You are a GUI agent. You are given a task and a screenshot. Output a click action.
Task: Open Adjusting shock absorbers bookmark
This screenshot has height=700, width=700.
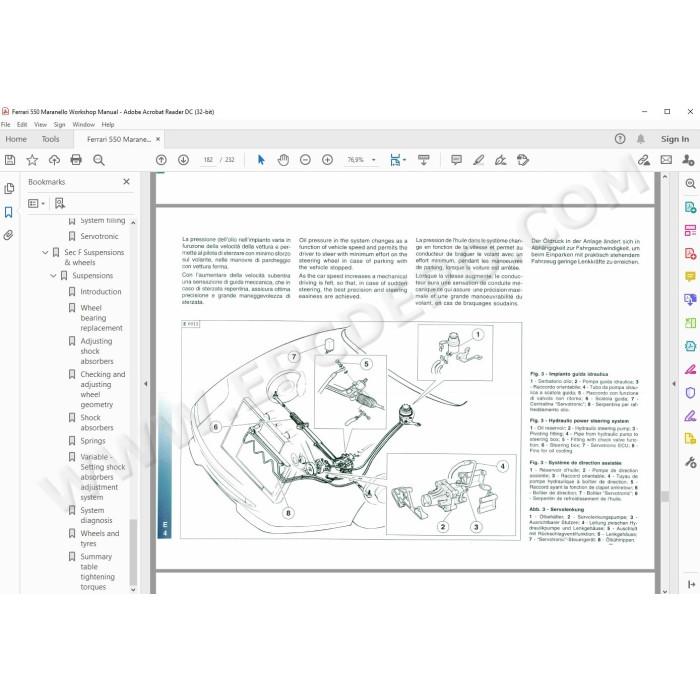tap(96, 351)
